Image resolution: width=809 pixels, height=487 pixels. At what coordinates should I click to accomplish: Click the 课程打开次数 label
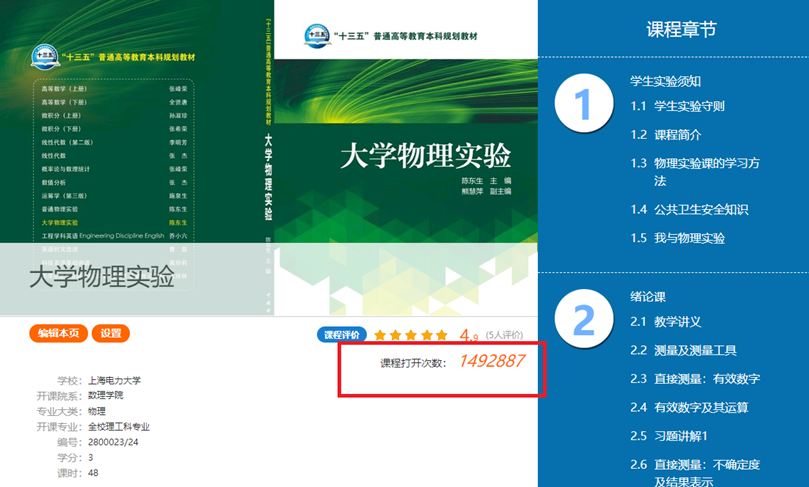click(x=413, y=363)
